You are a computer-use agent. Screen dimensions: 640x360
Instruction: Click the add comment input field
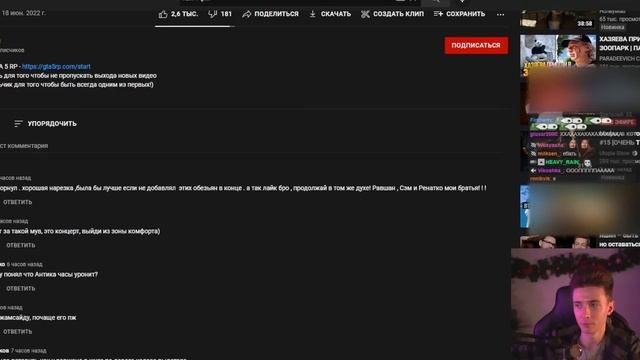[251, 146]
